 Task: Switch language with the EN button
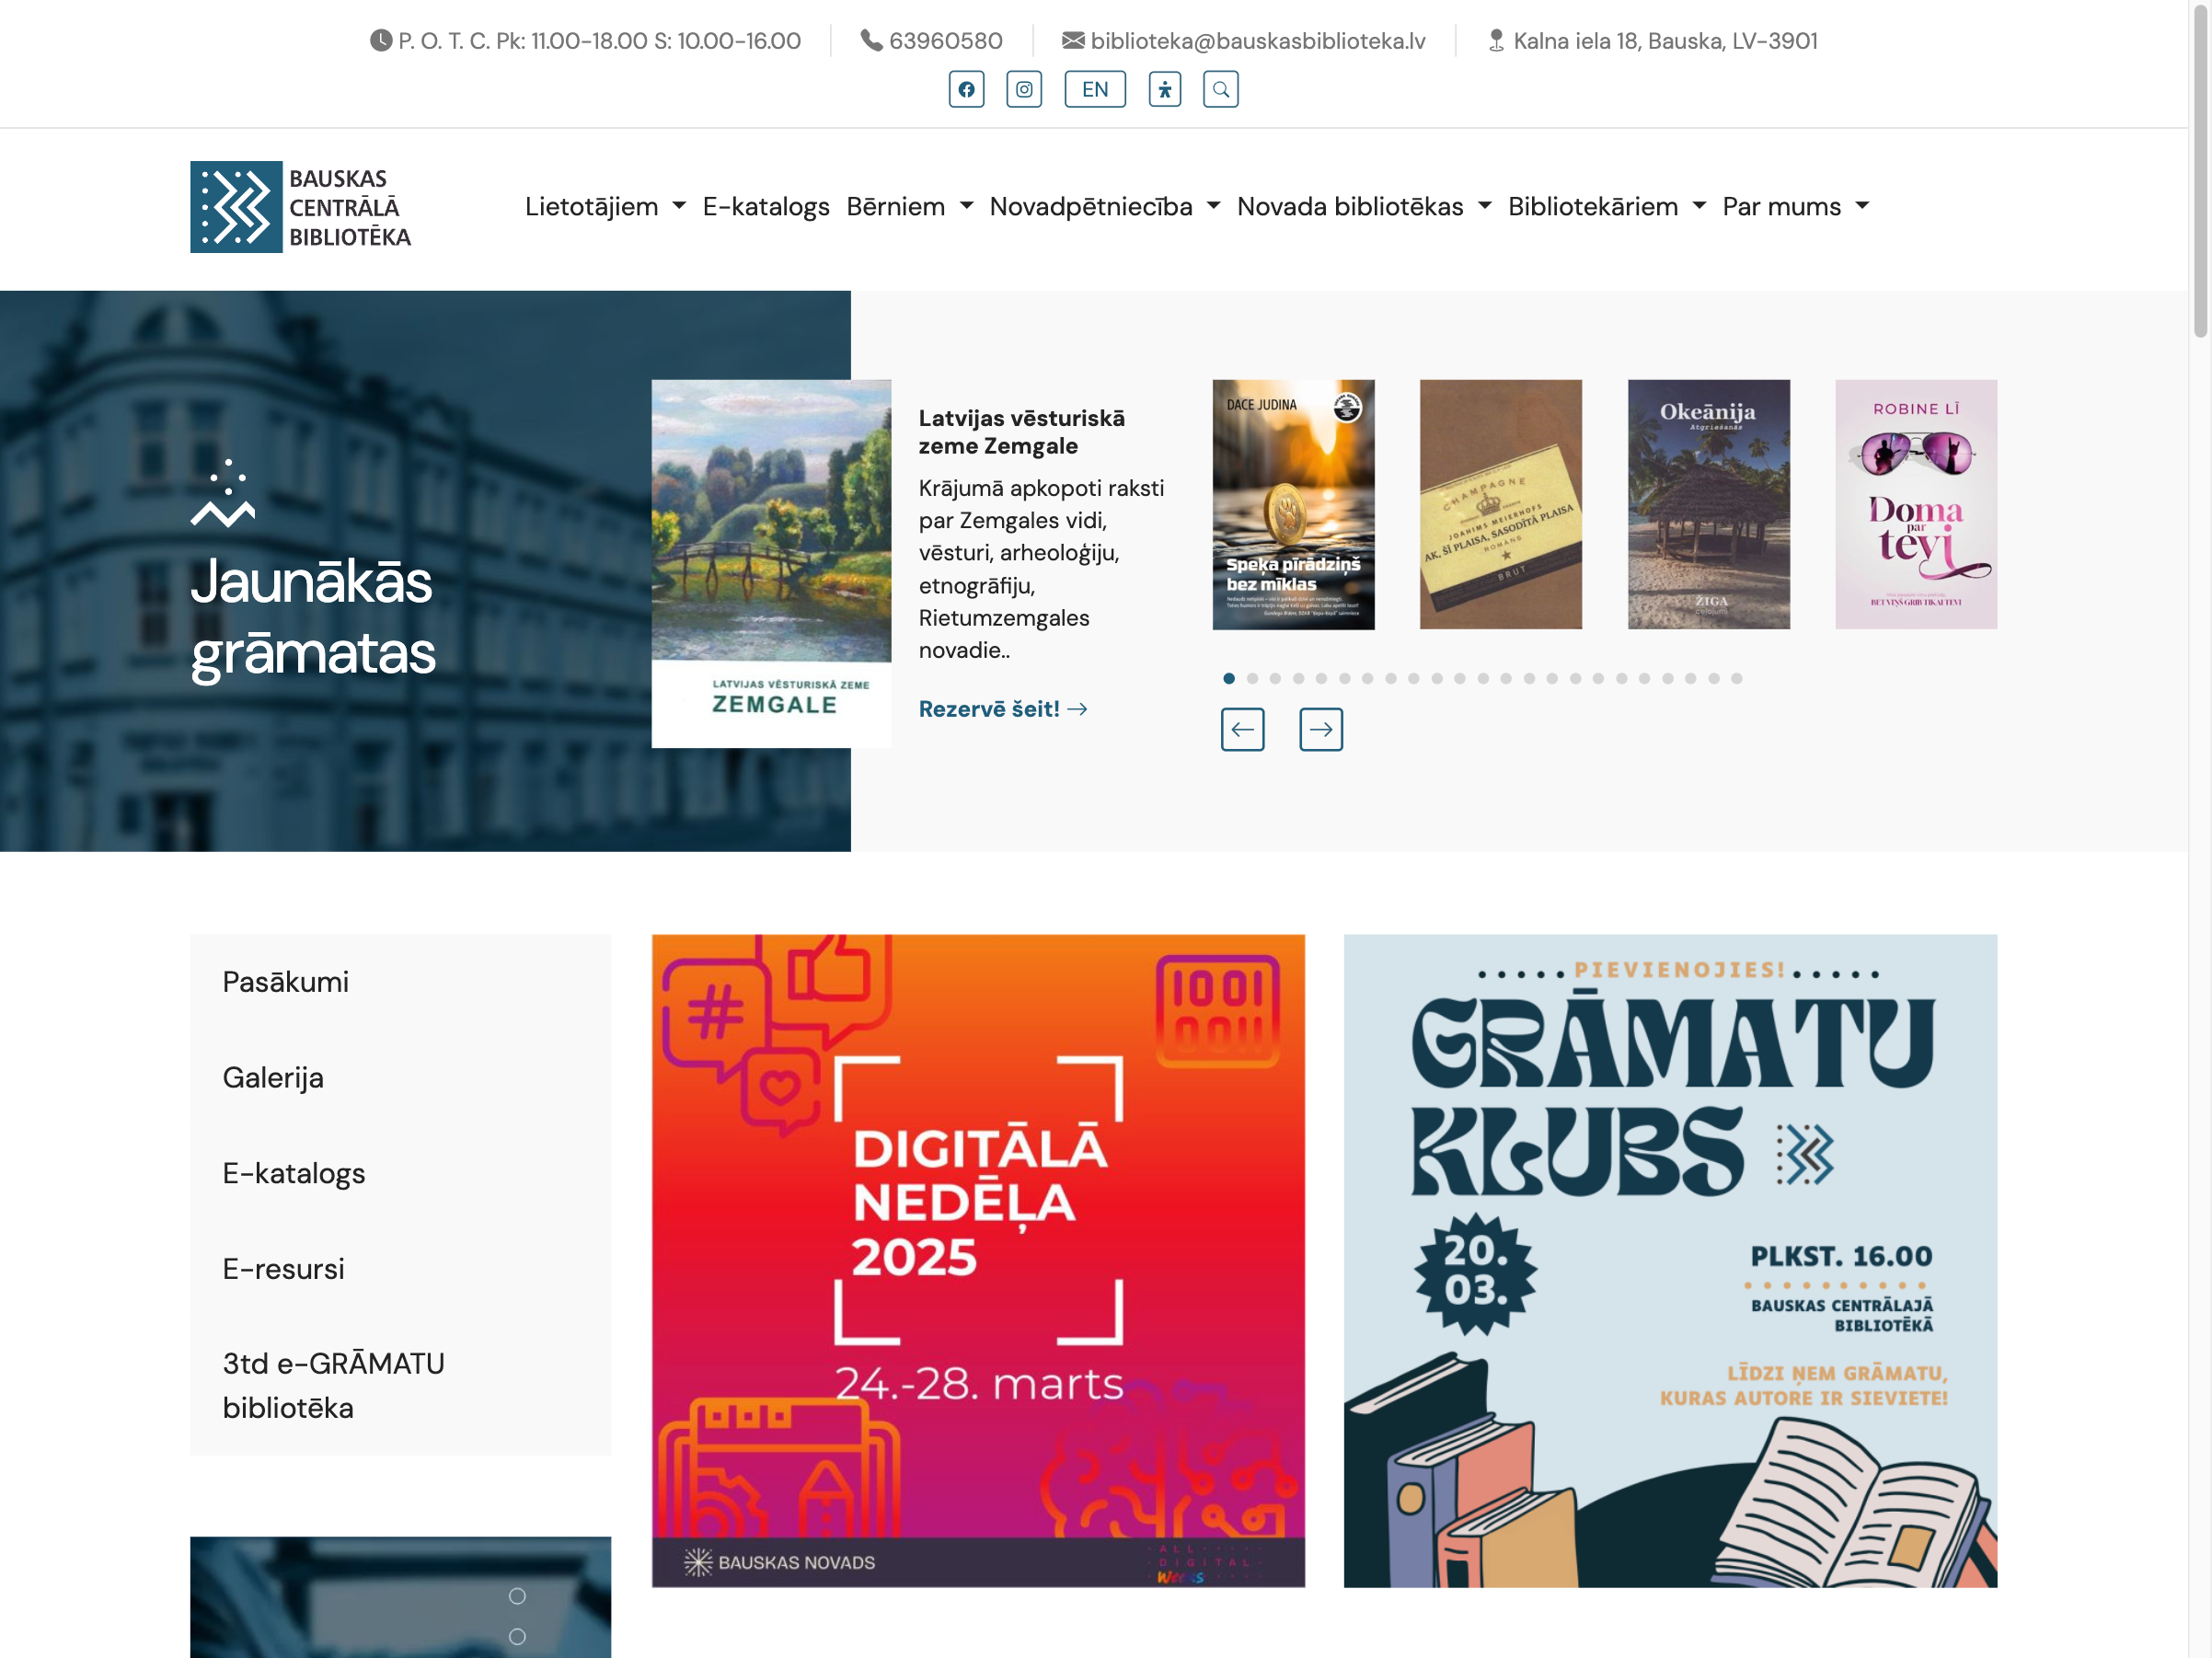click(x=1094, y=89)
